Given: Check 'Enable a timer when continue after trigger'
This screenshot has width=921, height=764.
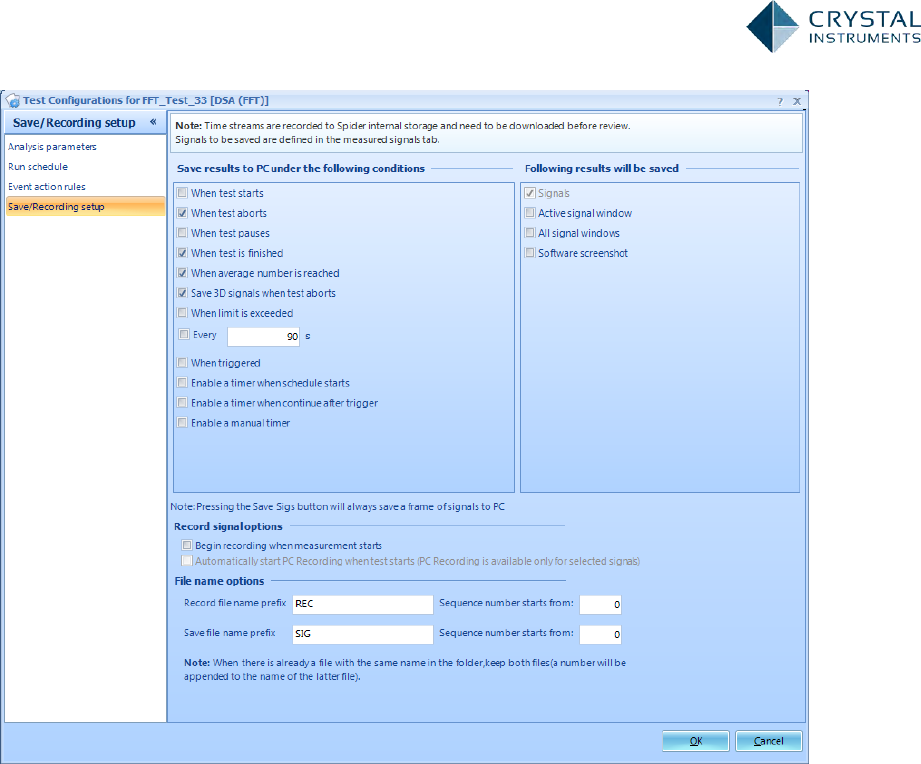Looking at the screenshot, I should (183, 402).
